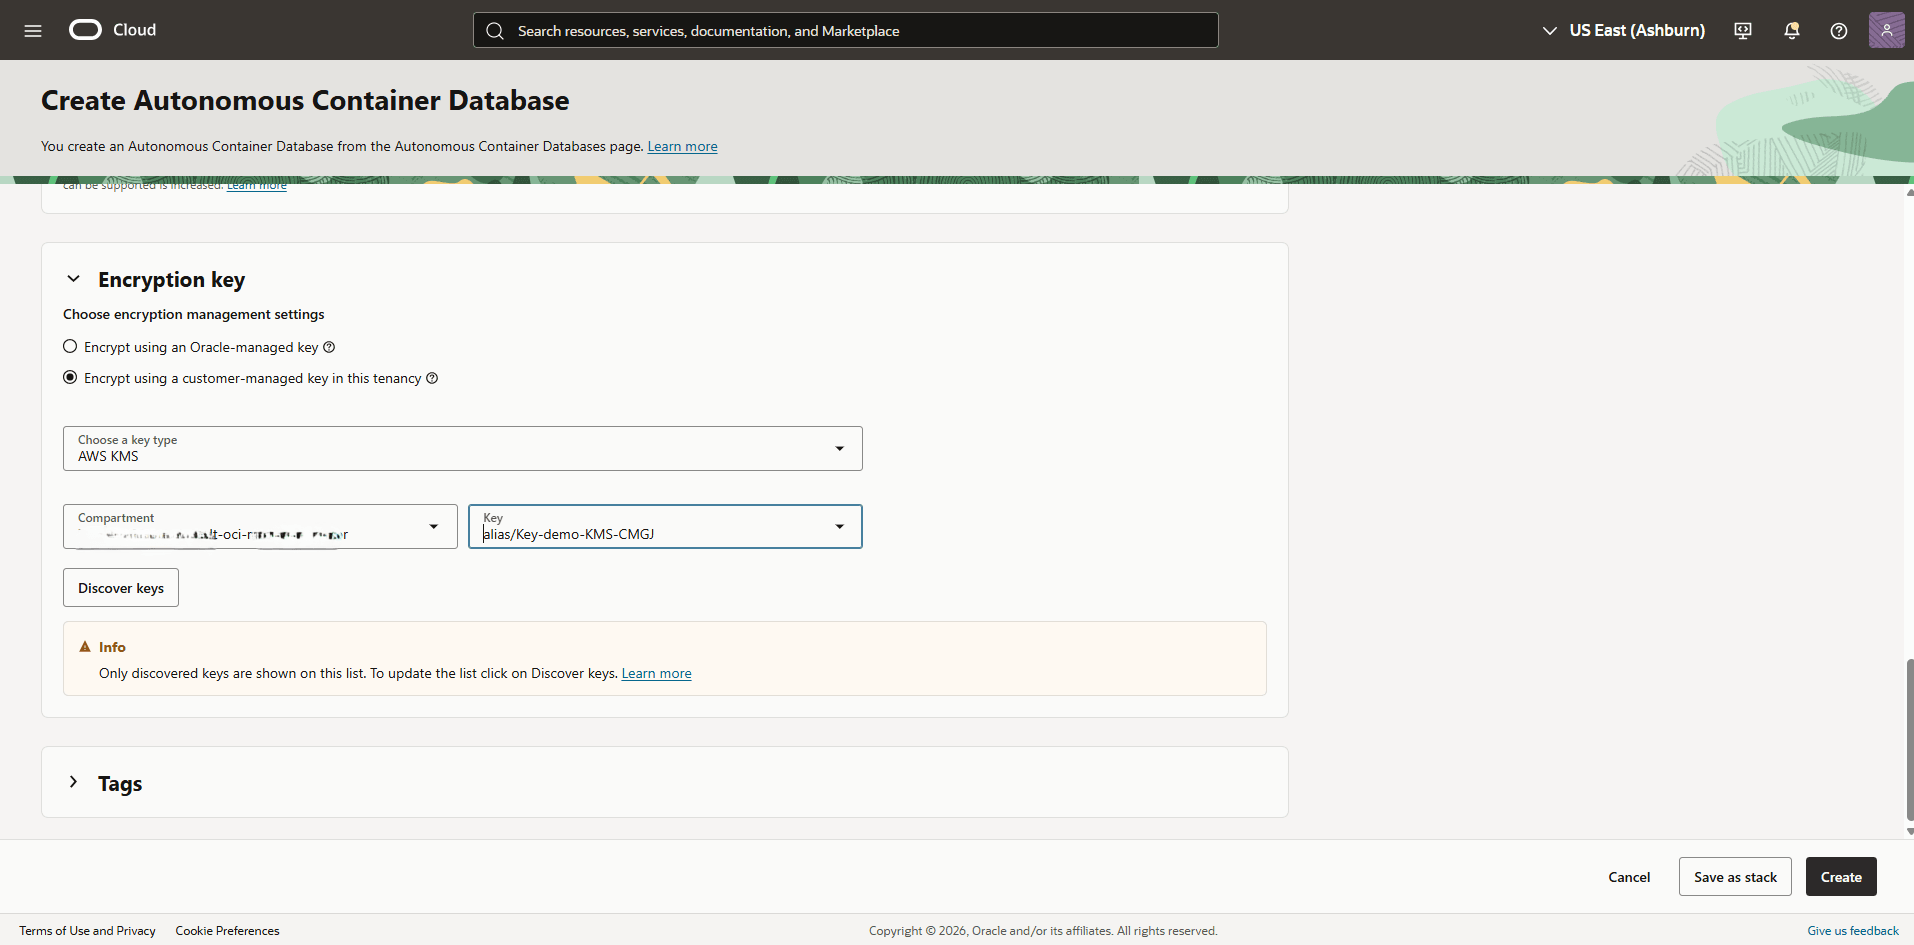1914x945 pixels.
Task: Open the user profile avatar menu
Action: tap(1888, 30)
